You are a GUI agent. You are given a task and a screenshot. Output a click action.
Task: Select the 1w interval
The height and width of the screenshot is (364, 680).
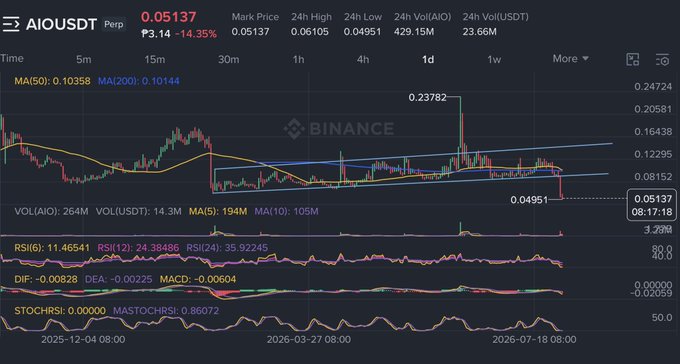(494, 59)
